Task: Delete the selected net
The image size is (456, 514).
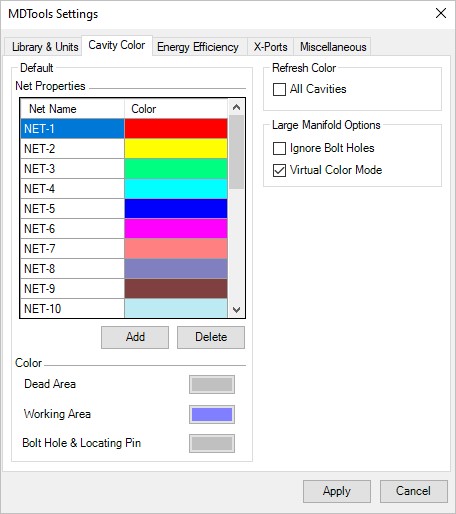Action: [211, 337]
